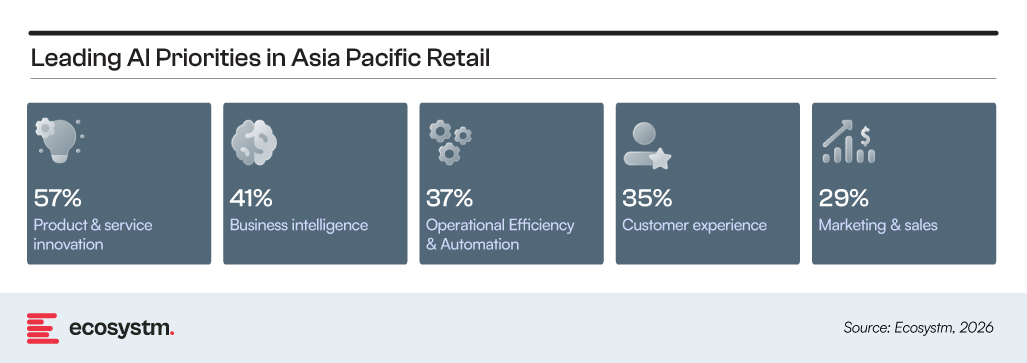This screenshot has width=1027, height=363.
Task: Click the Marketing & sales card background
Action: (904, 183)
